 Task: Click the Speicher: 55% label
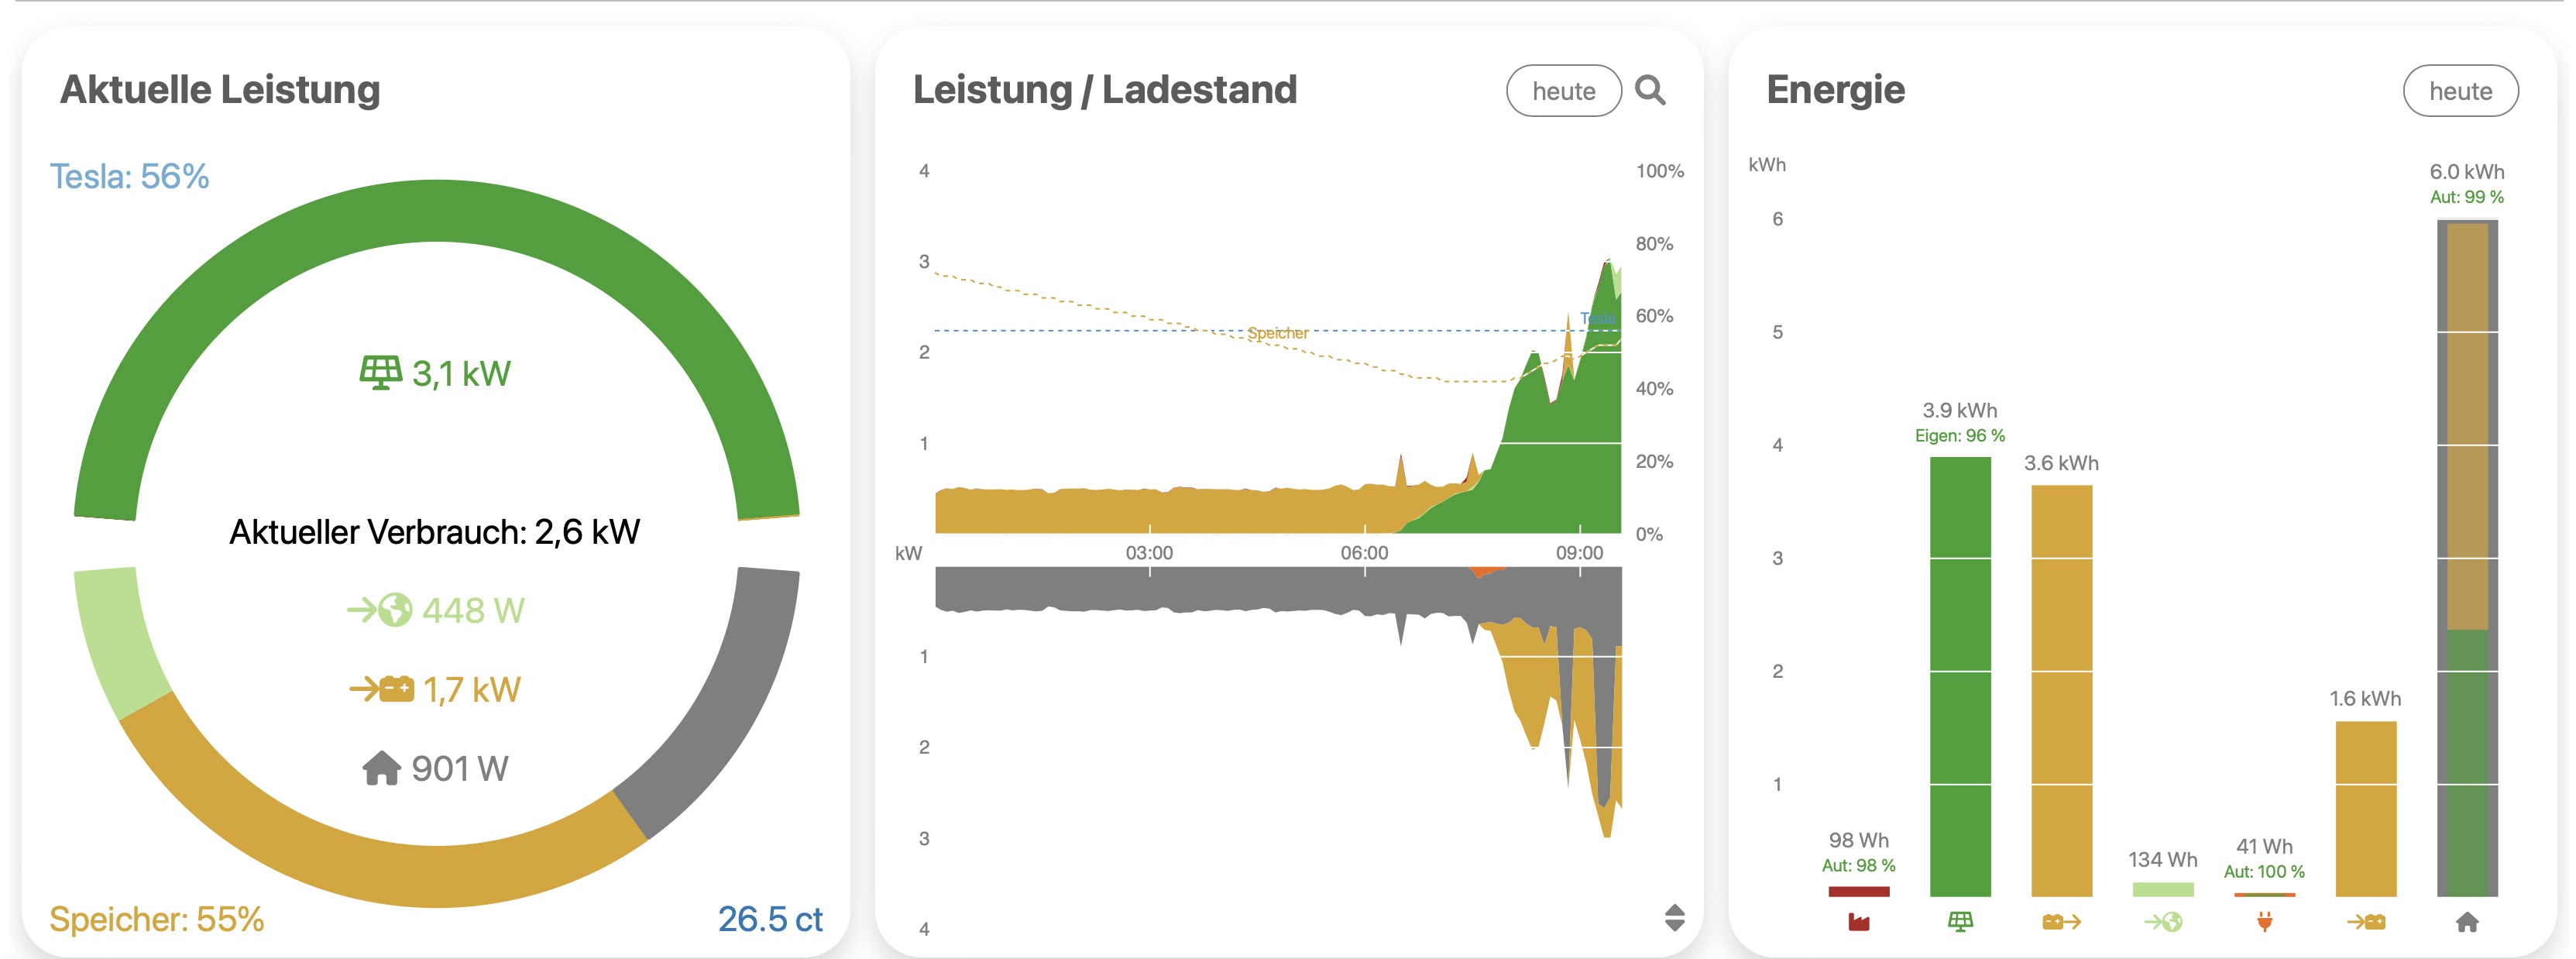coord(156,919)
